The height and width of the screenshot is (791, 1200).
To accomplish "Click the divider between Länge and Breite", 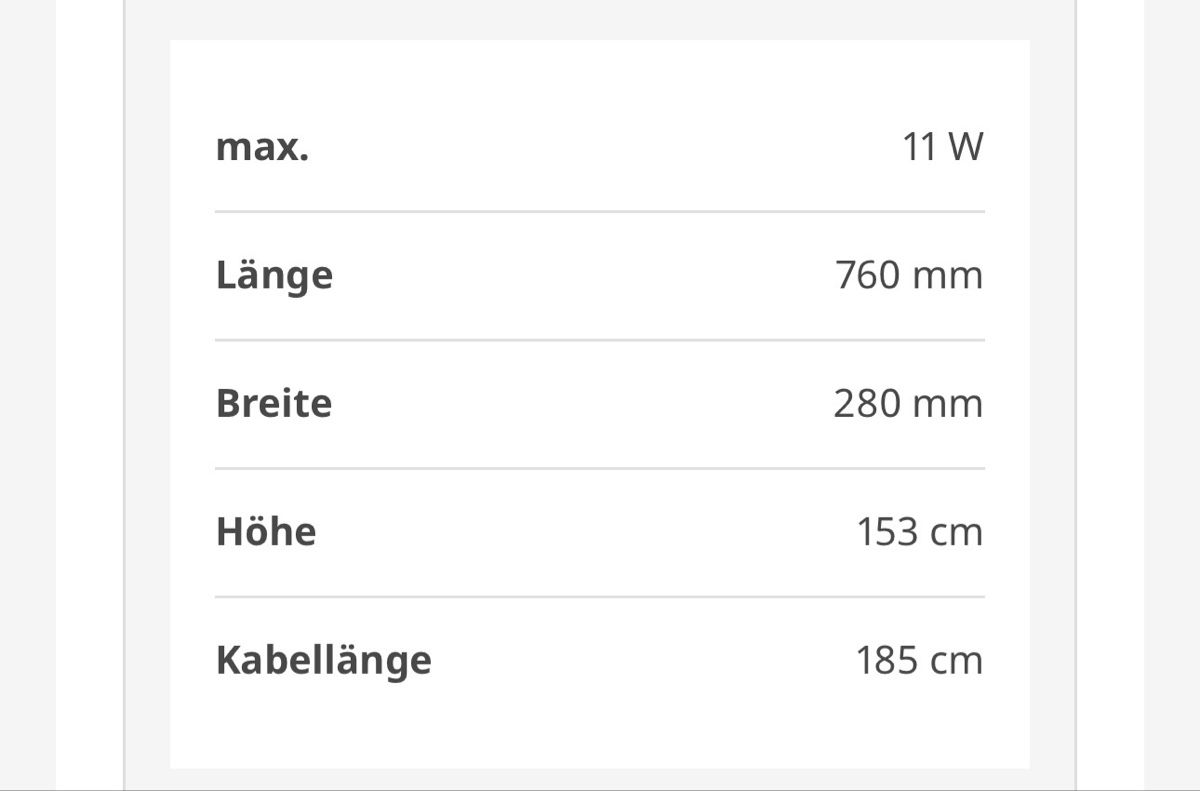I will (600, 340).
